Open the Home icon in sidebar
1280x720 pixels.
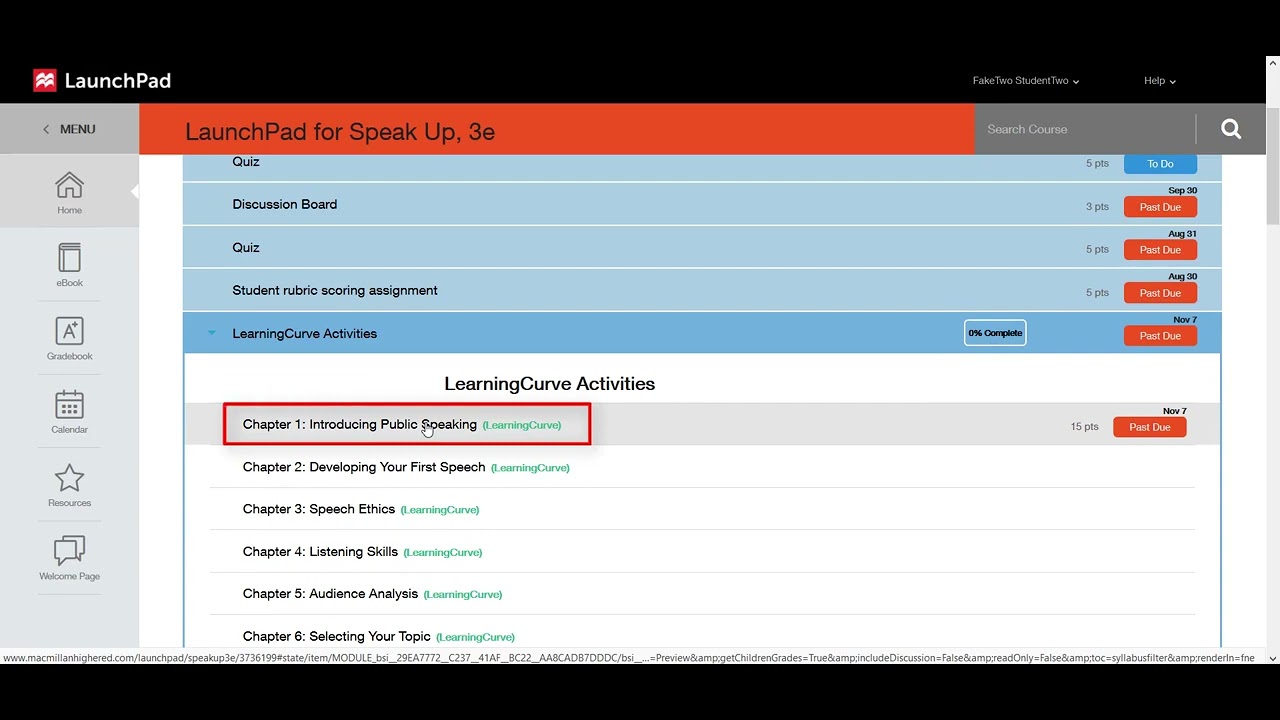coord(69,186)
